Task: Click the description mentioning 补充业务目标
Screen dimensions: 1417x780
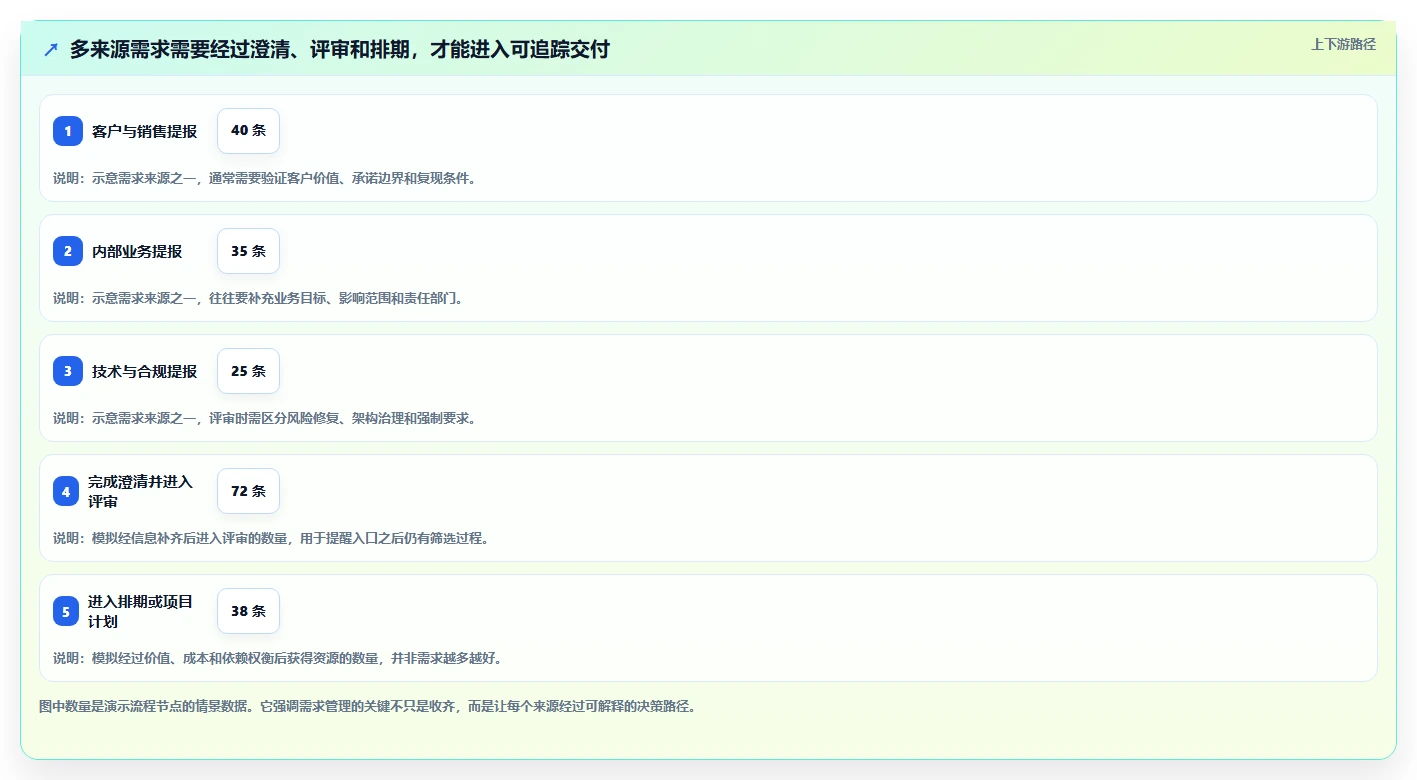Action: [x=259, y=298]
